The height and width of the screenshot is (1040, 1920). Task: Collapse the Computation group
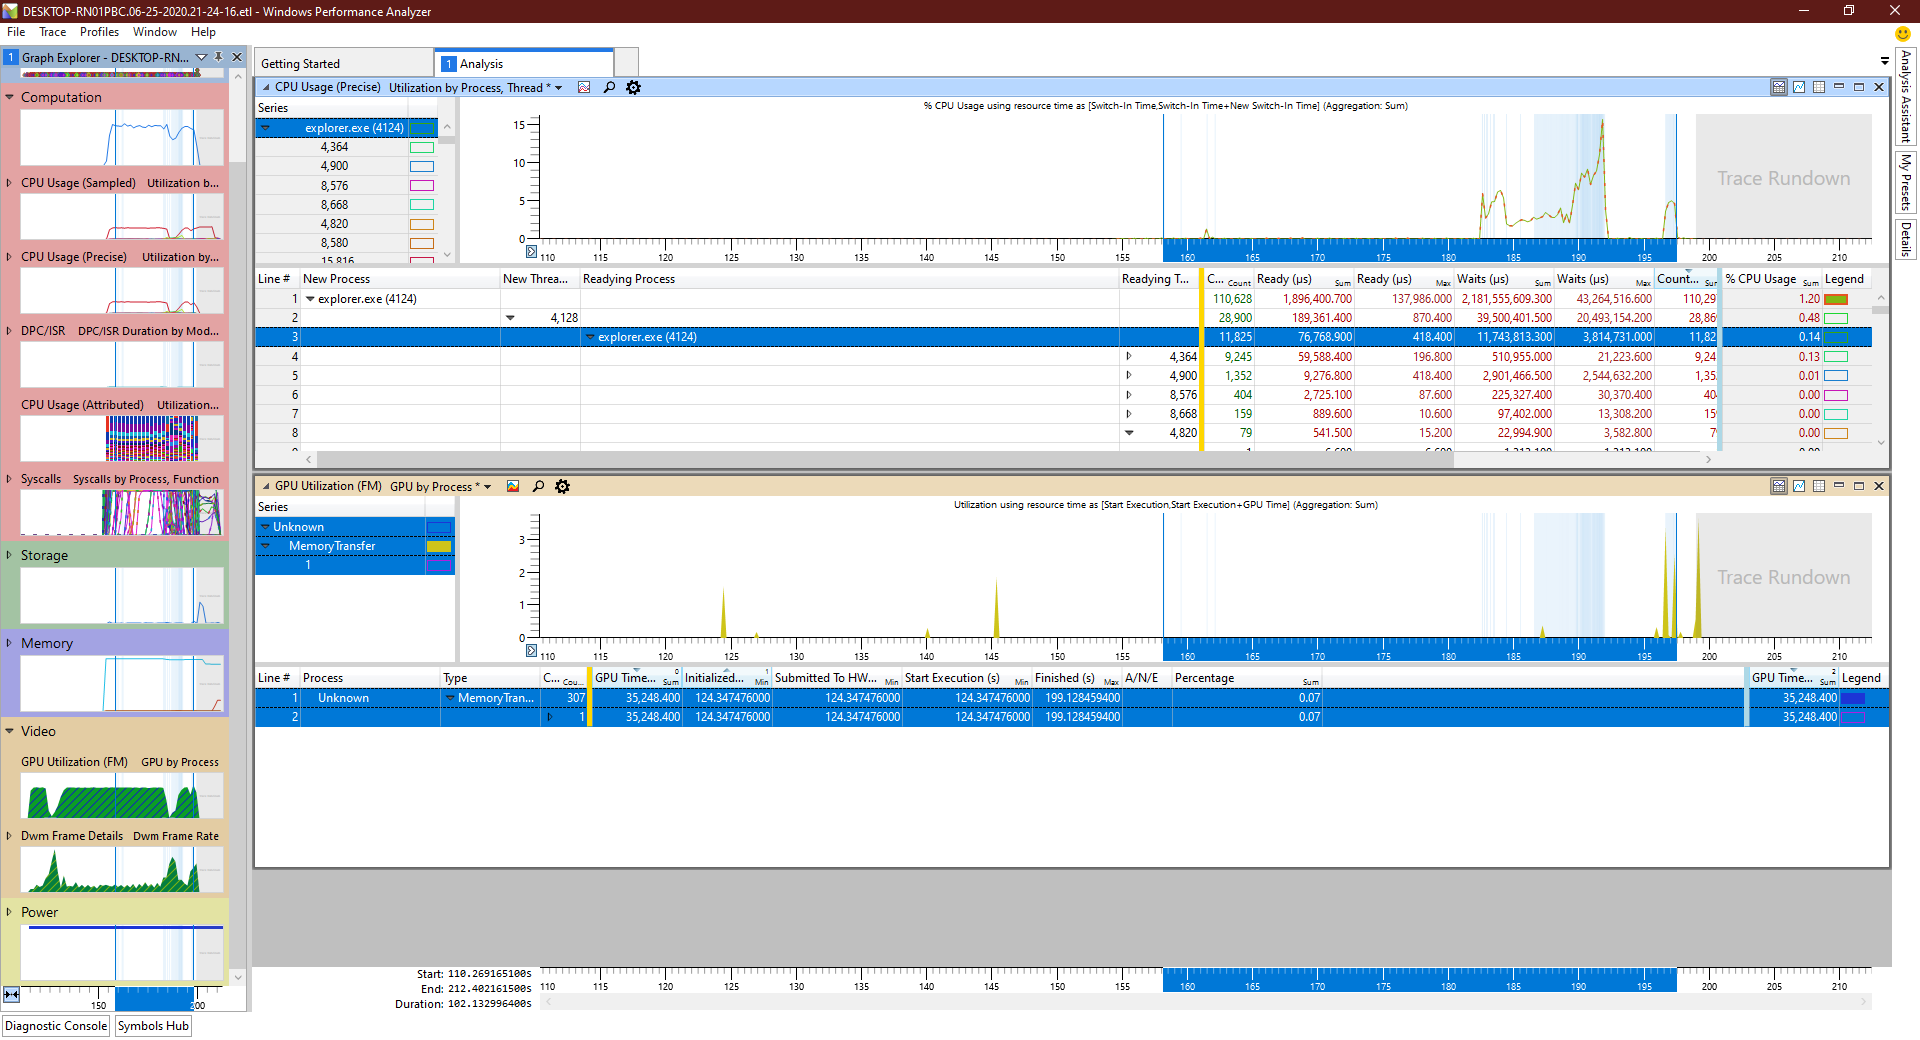10,97
